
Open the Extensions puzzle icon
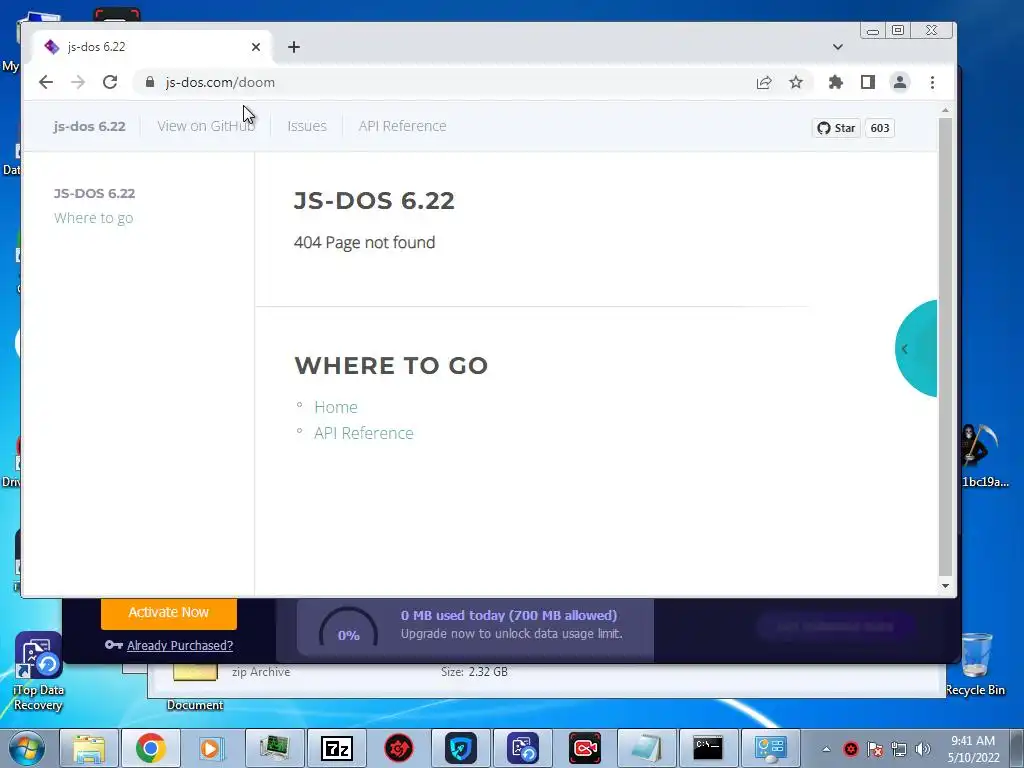tap(835, 82)
